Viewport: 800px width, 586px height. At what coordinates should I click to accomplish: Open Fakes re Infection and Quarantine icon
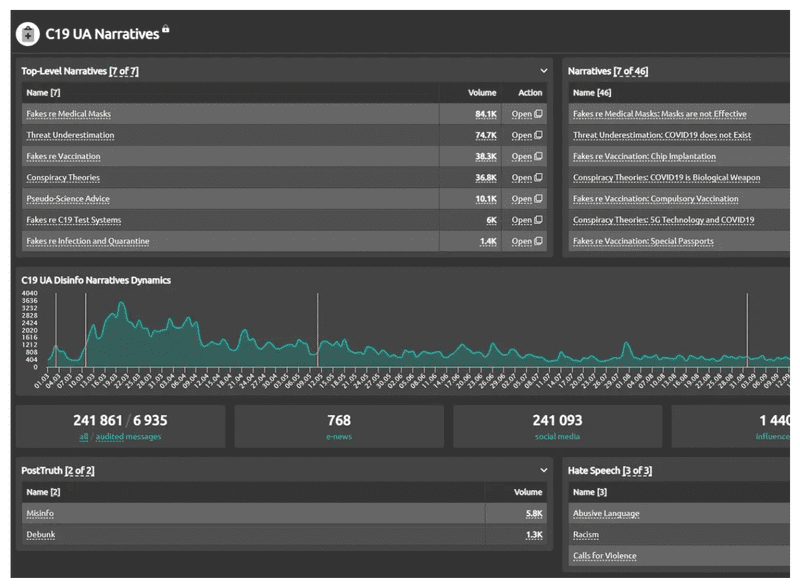coord(538,241)
